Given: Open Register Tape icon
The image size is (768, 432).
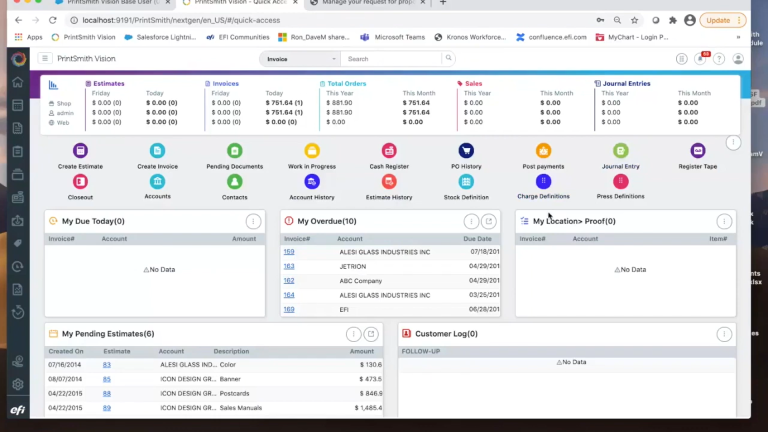Looking at the screenshot, I should pos(697,151).
